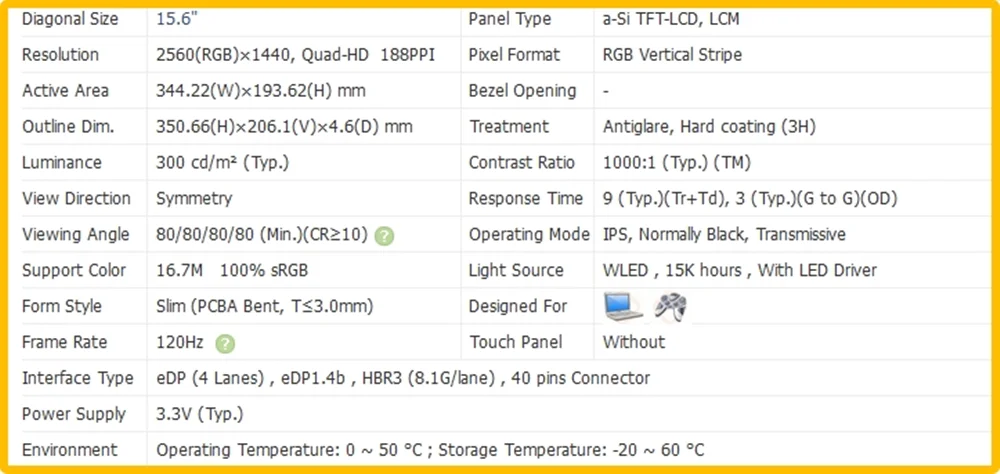Click the RGB Vertical Stripe pixel format
Screen dimensions: 1000x474
(x=672, y=55)
